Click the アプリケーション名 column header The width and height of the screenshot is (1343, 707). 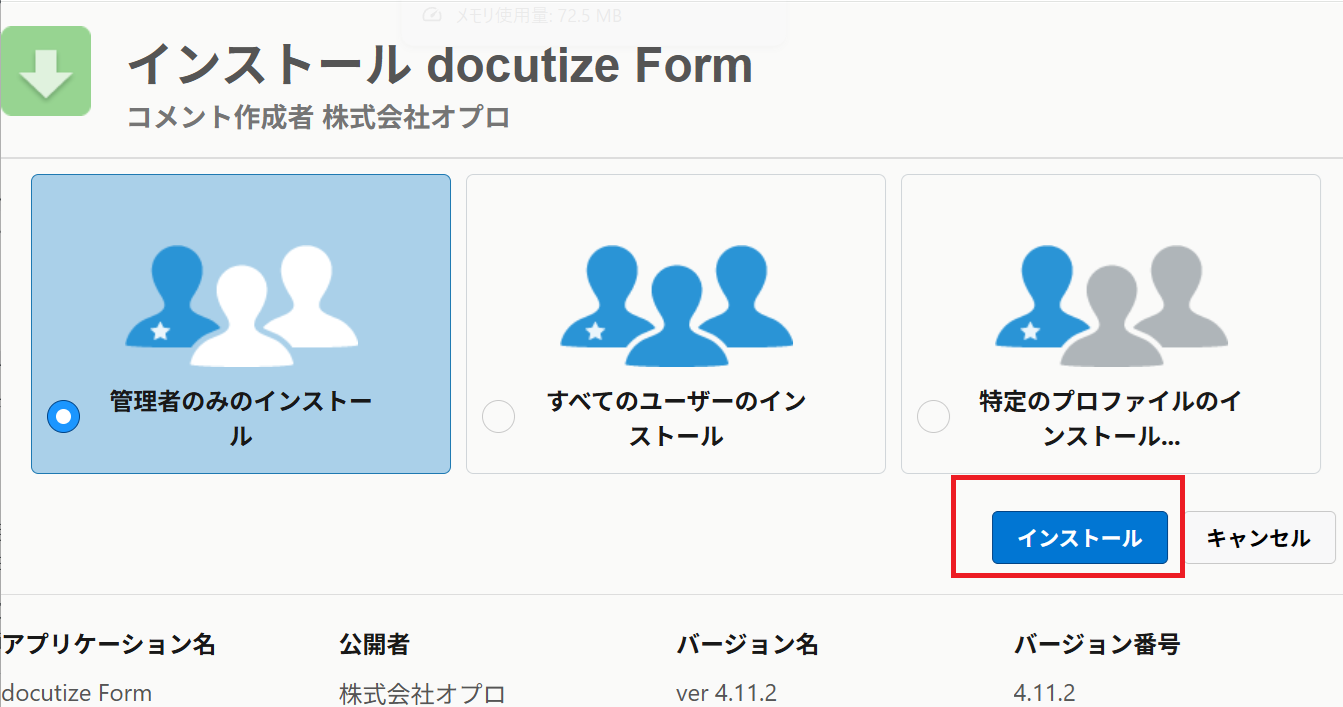pyautogui.click(x=109, y=645)
